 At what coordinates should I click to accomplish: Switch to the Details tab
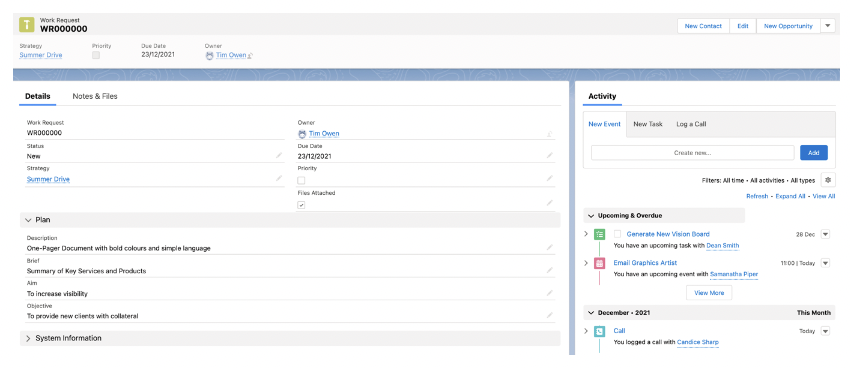click(37, 96)
